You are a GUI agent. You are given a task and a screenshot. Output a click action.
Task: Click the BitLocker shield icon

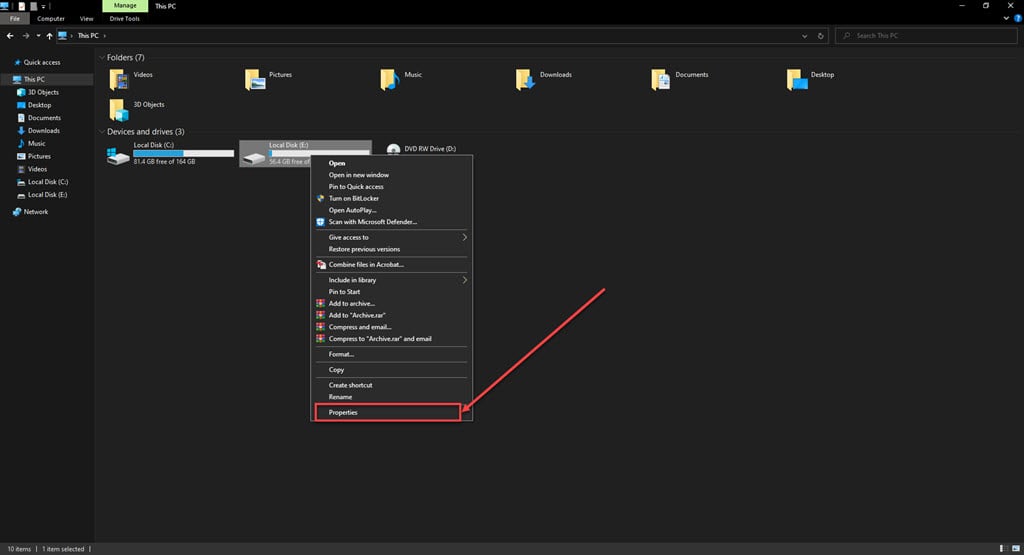321,198
